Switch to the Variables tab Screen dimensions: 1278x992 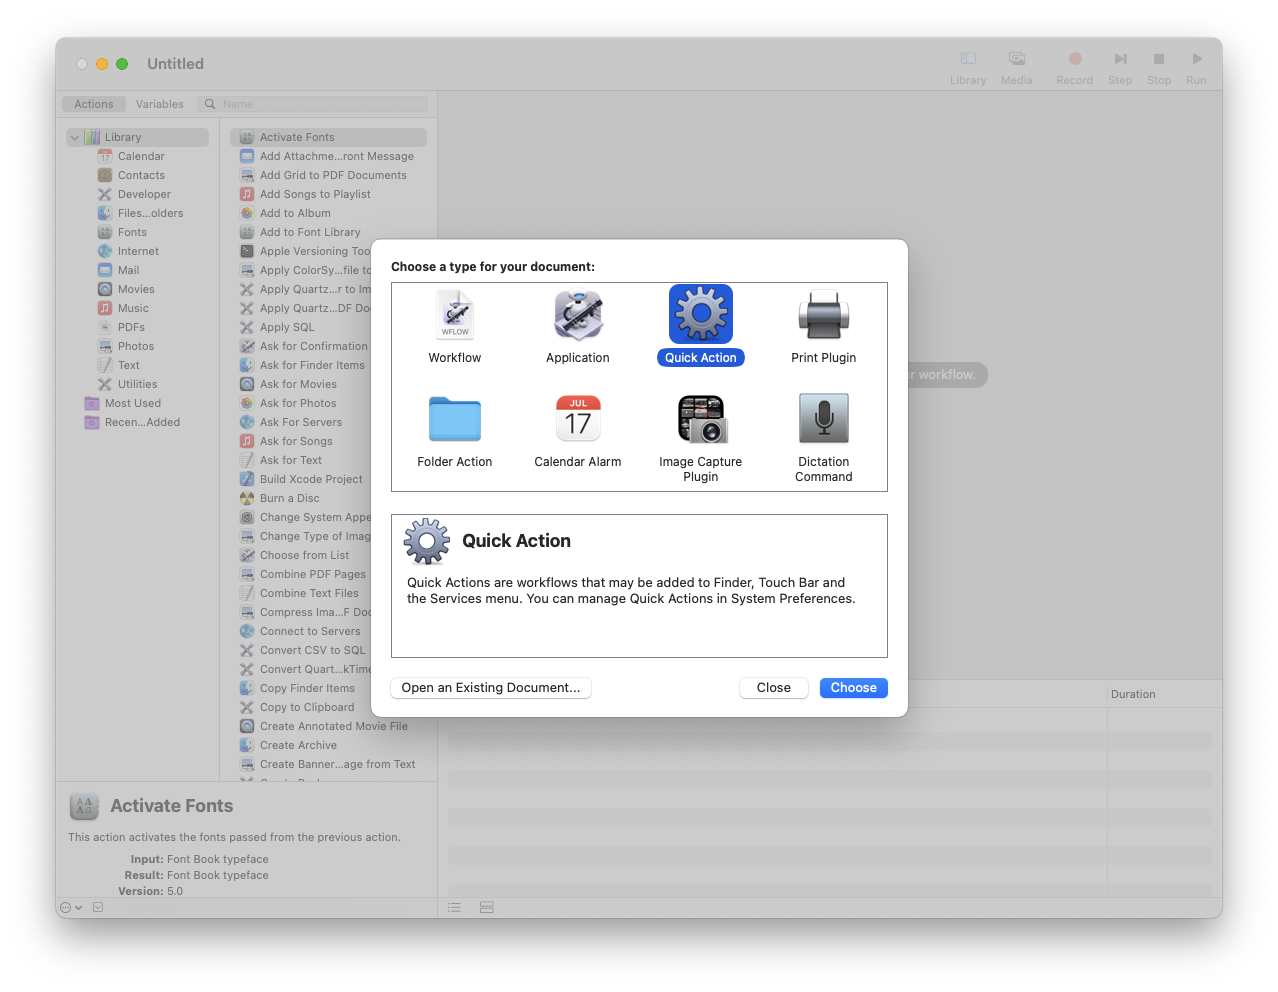tap(160, 104)
